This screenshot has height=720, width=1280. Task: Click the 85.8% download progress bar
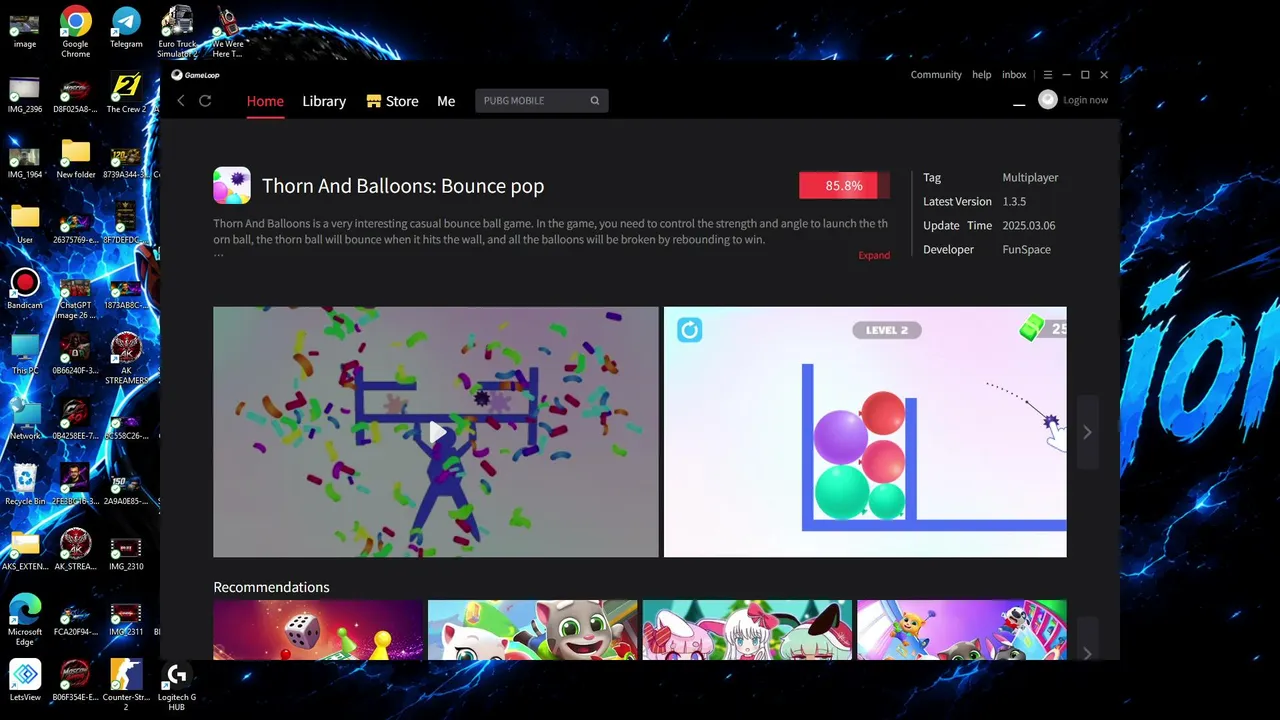(x=844, y=186)
